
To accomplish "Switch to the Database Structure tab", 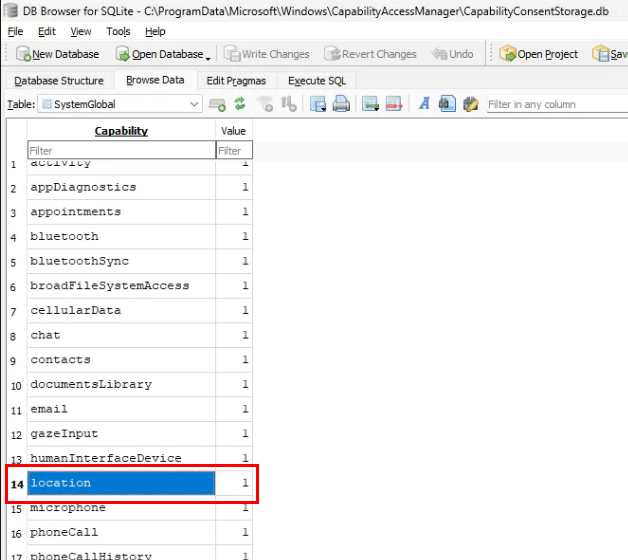I will tap(58, 80).
